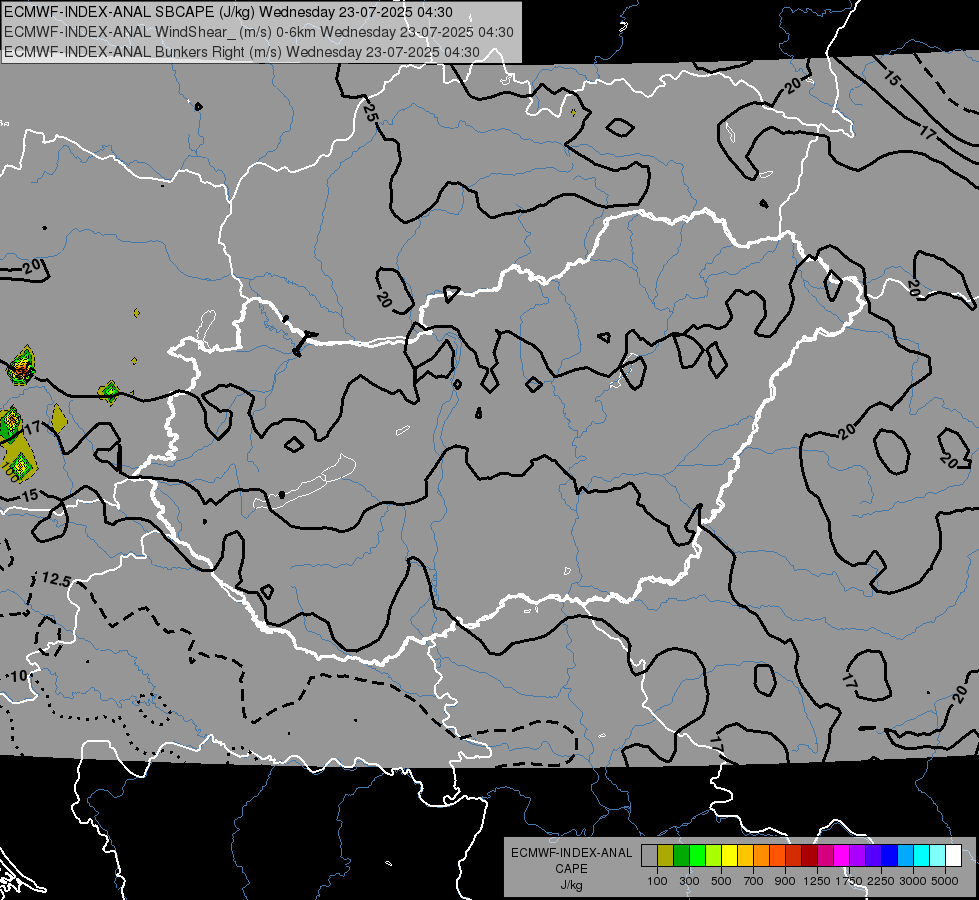Click the dark red legend swatch
979x900 pixels.
coord(810,856)
